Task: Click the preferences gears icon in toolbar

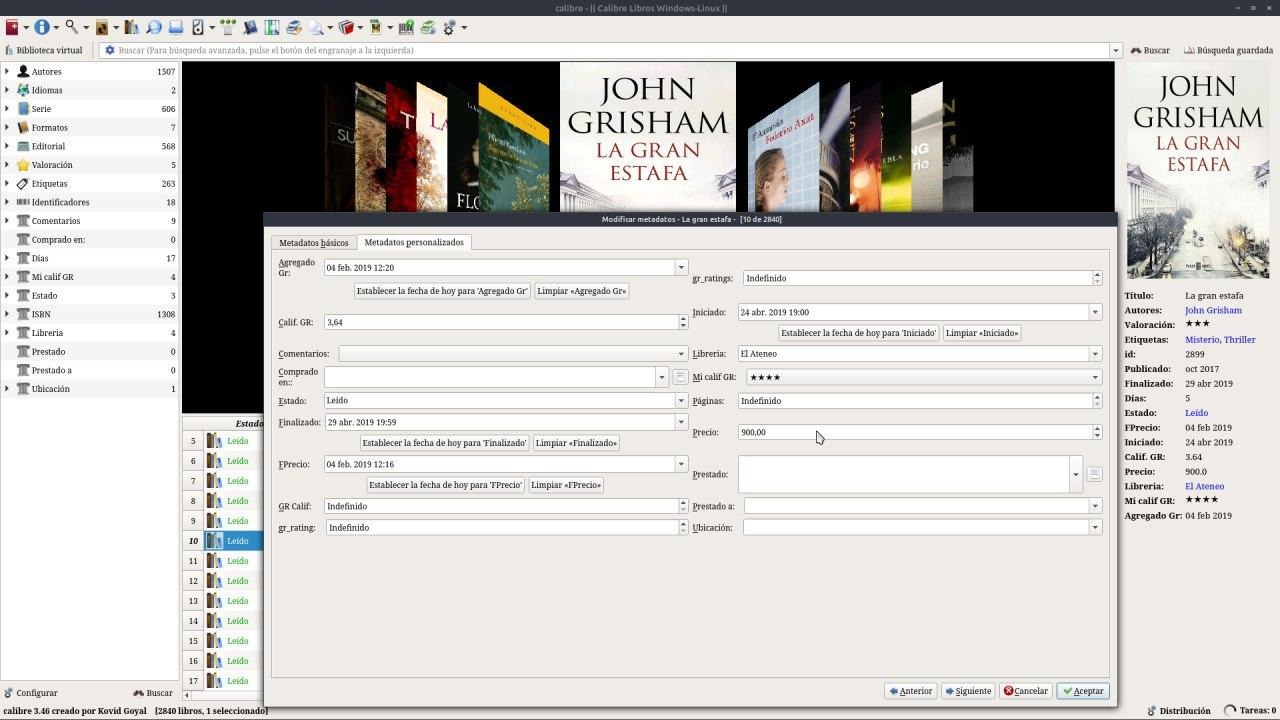Action: tap(447, 27)
